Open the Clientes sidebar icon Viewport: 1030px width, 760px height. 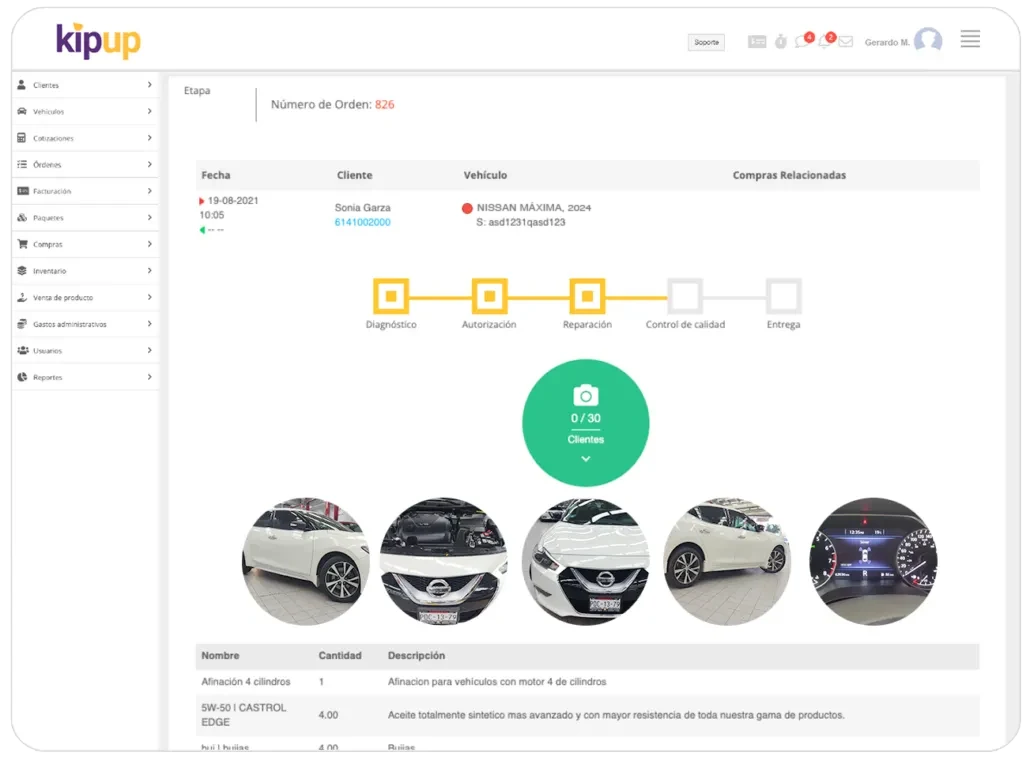tap(22, 85)
